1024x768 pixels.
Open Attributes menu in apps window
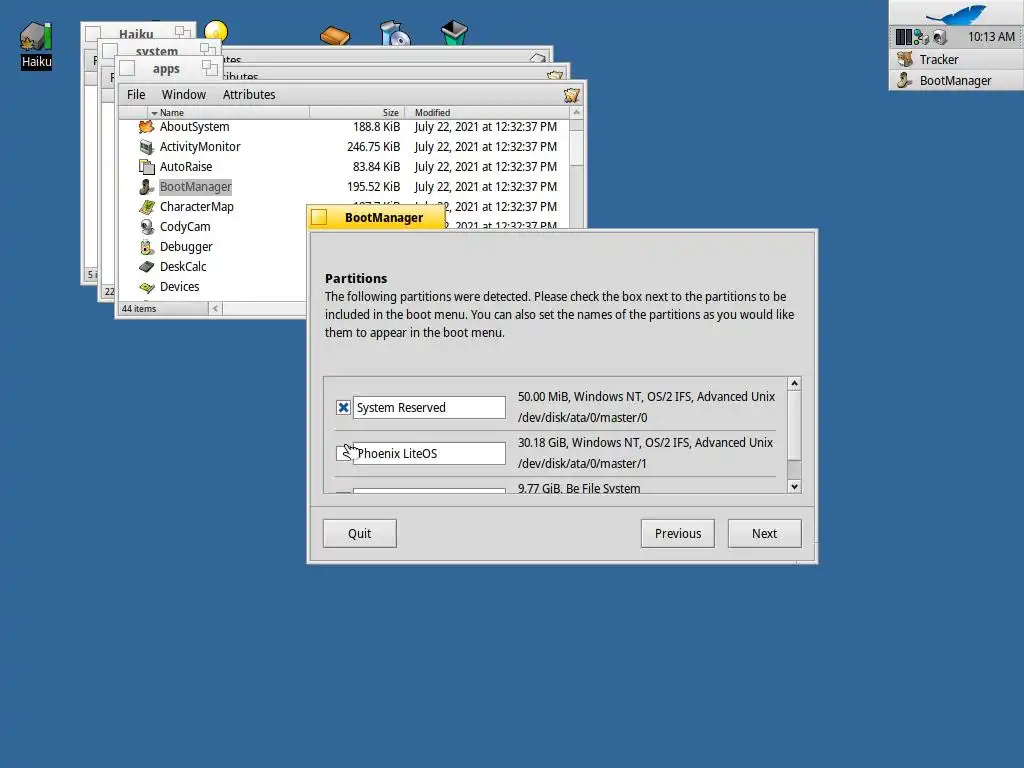pyautogui.click(x=249, y=95)
